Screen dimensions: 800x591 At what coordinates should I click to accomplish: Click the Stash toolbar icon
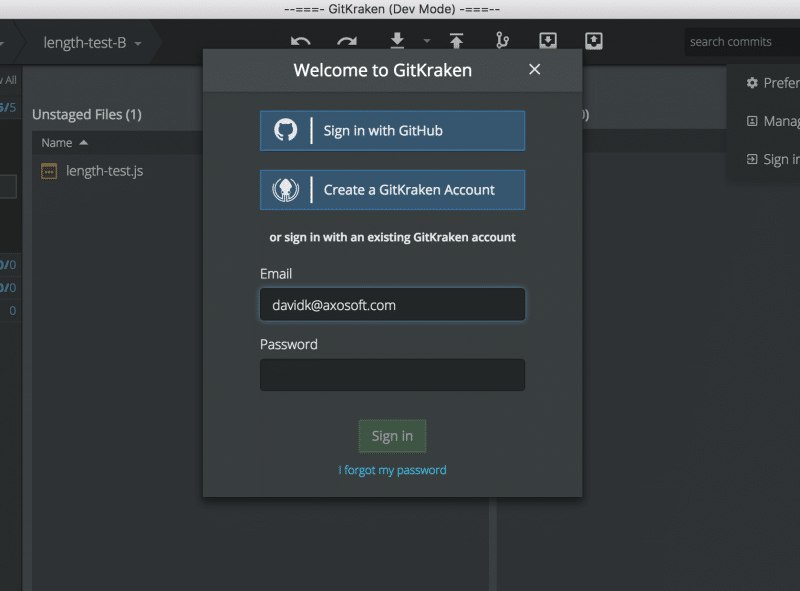548,41
